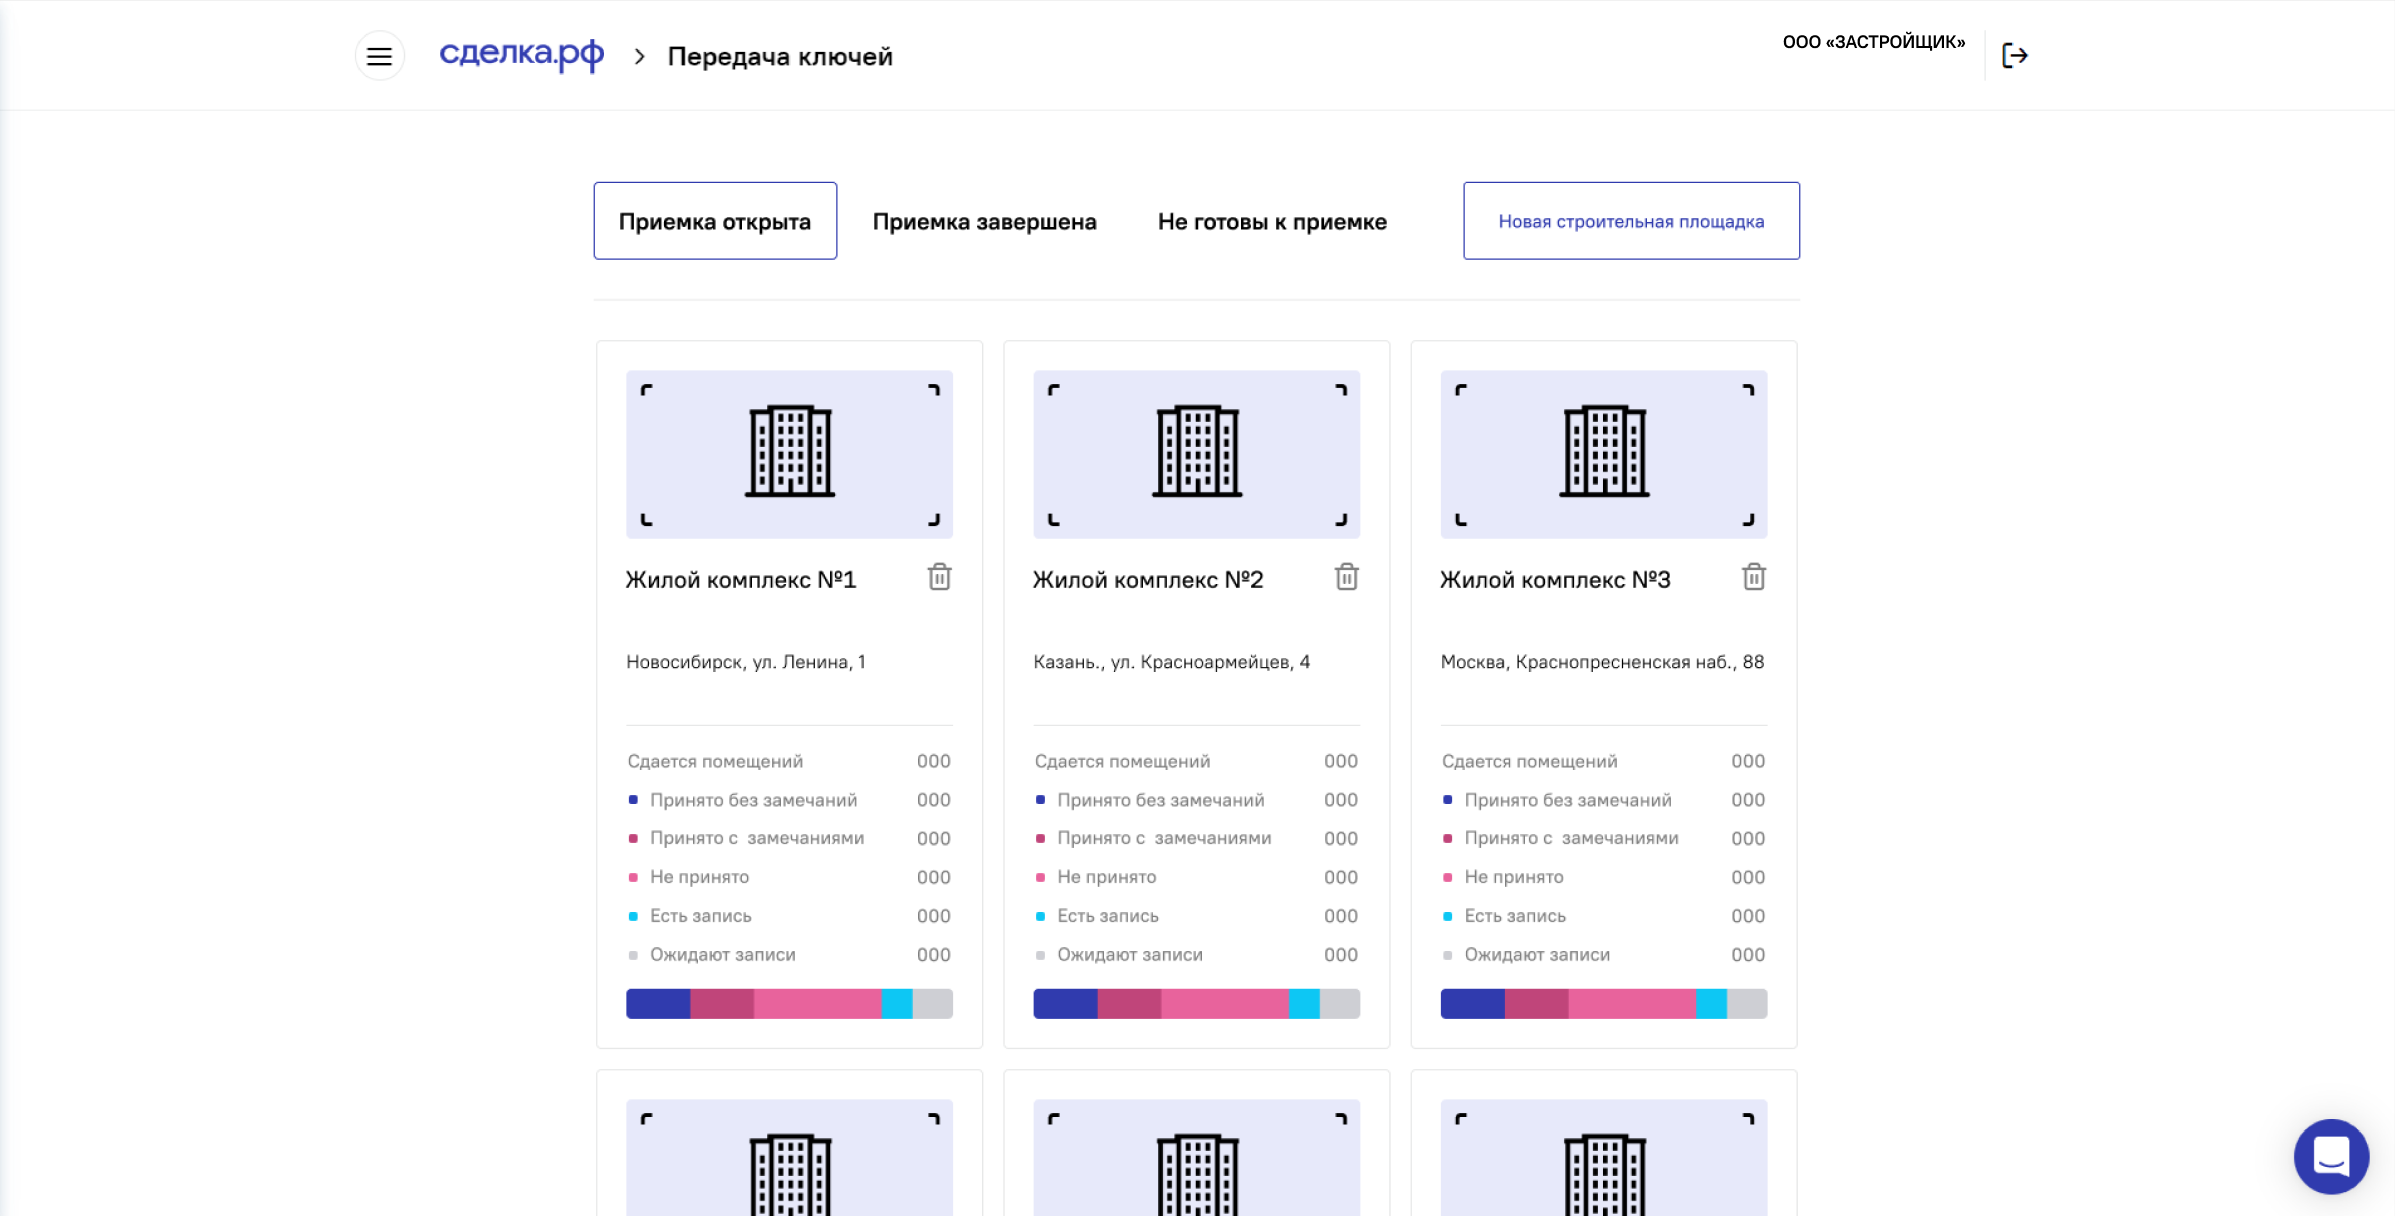Click breadcrumb chevron before Передача ключей
Image resolution: width=2395 pixels, height=1216 pixels.
[639, 57]
